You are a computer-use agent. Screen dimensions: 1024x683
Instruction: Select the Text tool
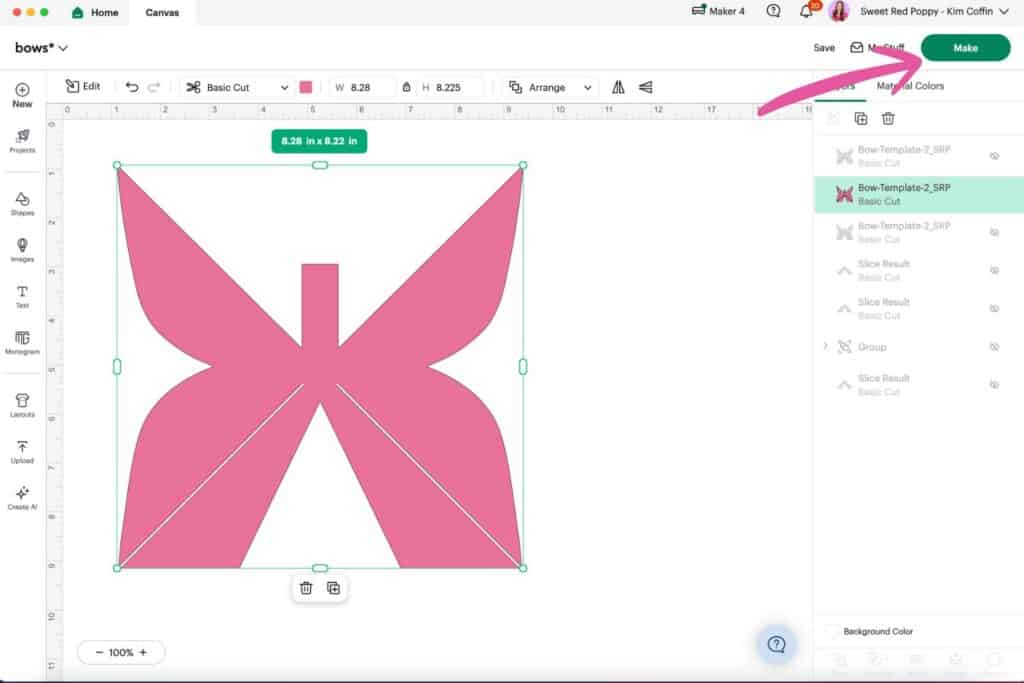22,295
